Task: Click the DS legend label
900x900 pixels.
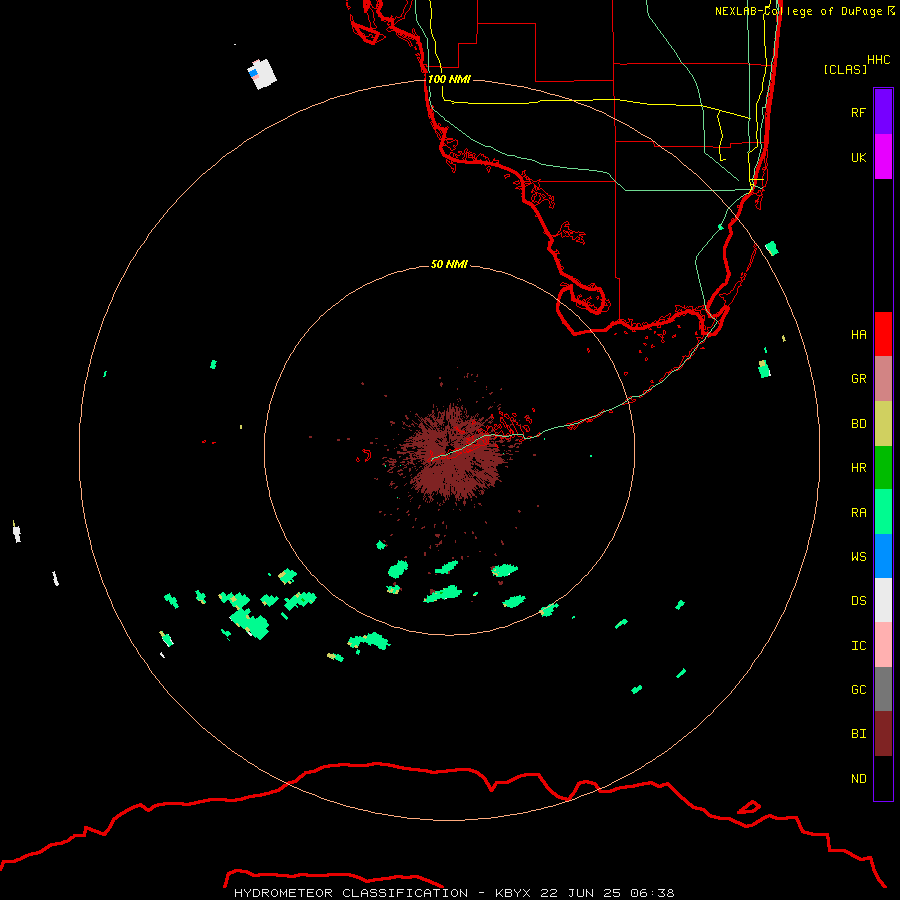Action: [x=858, y=600]
